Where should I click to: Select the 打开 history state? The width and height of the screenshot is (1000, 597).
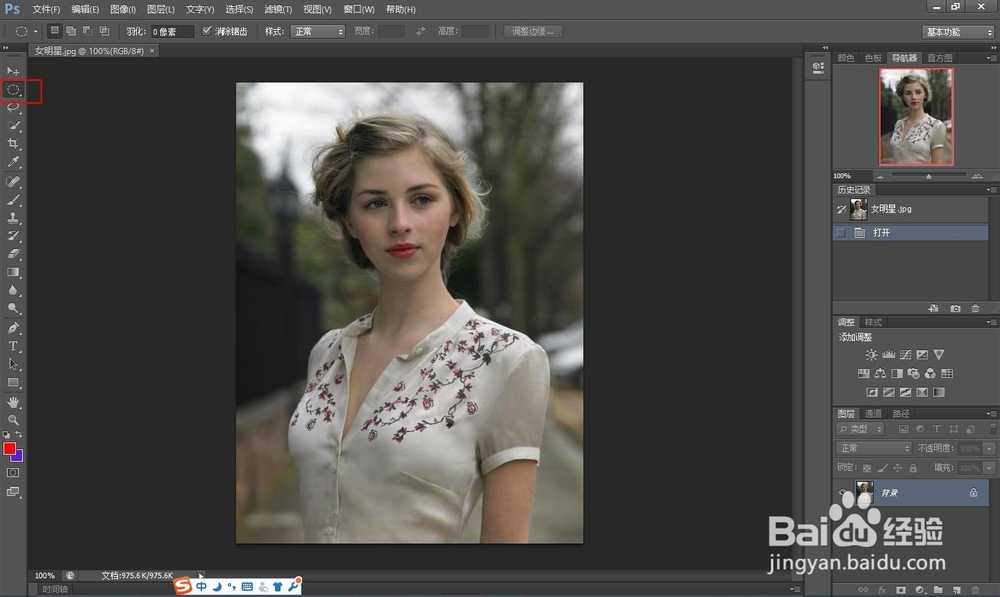point(911,233)
